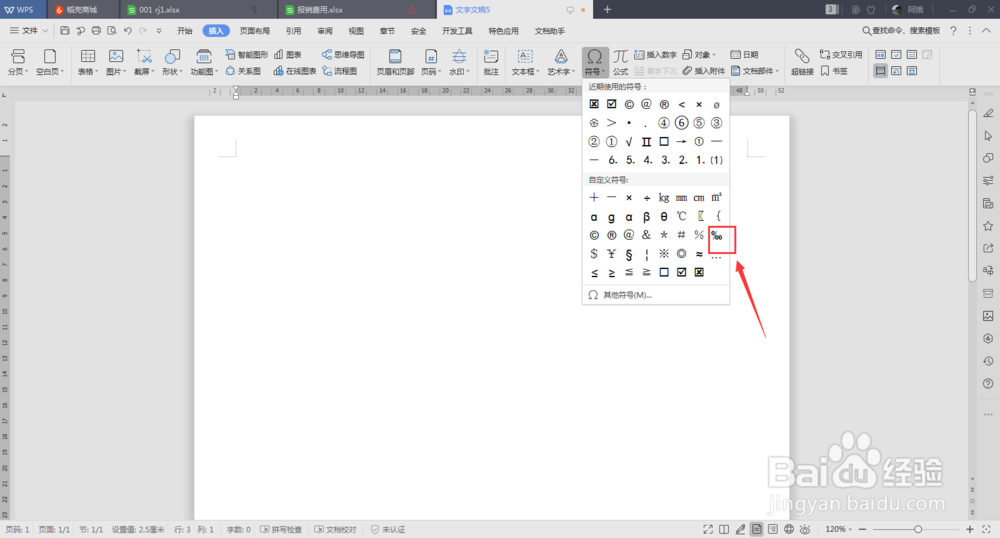Click the 日期 date button
The image size is (1000, 538).
[744, 55]
